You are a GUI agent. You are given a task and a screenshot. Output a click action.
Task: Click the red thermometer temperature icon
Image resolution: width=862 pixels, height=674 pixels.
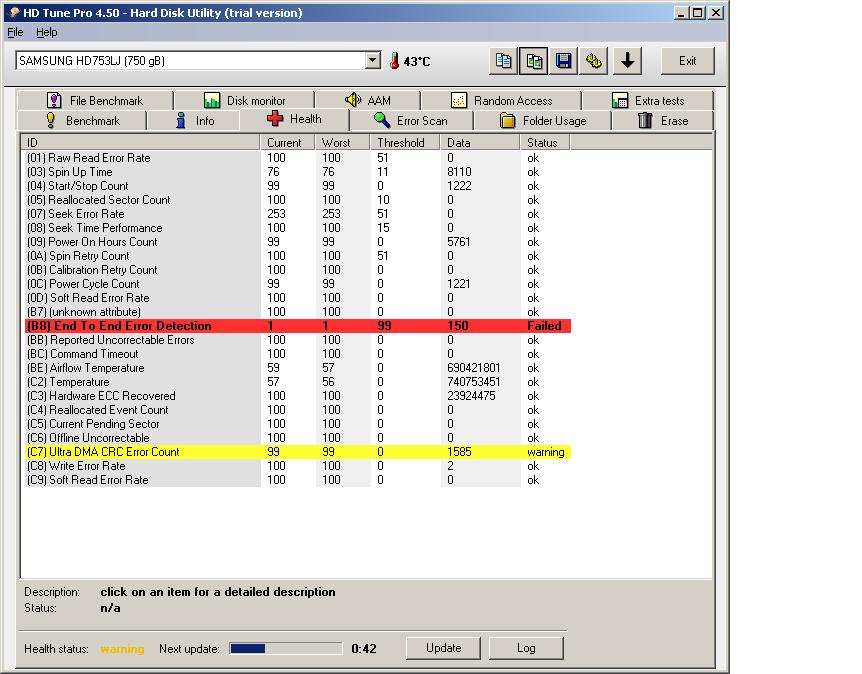tap(394, 60)
